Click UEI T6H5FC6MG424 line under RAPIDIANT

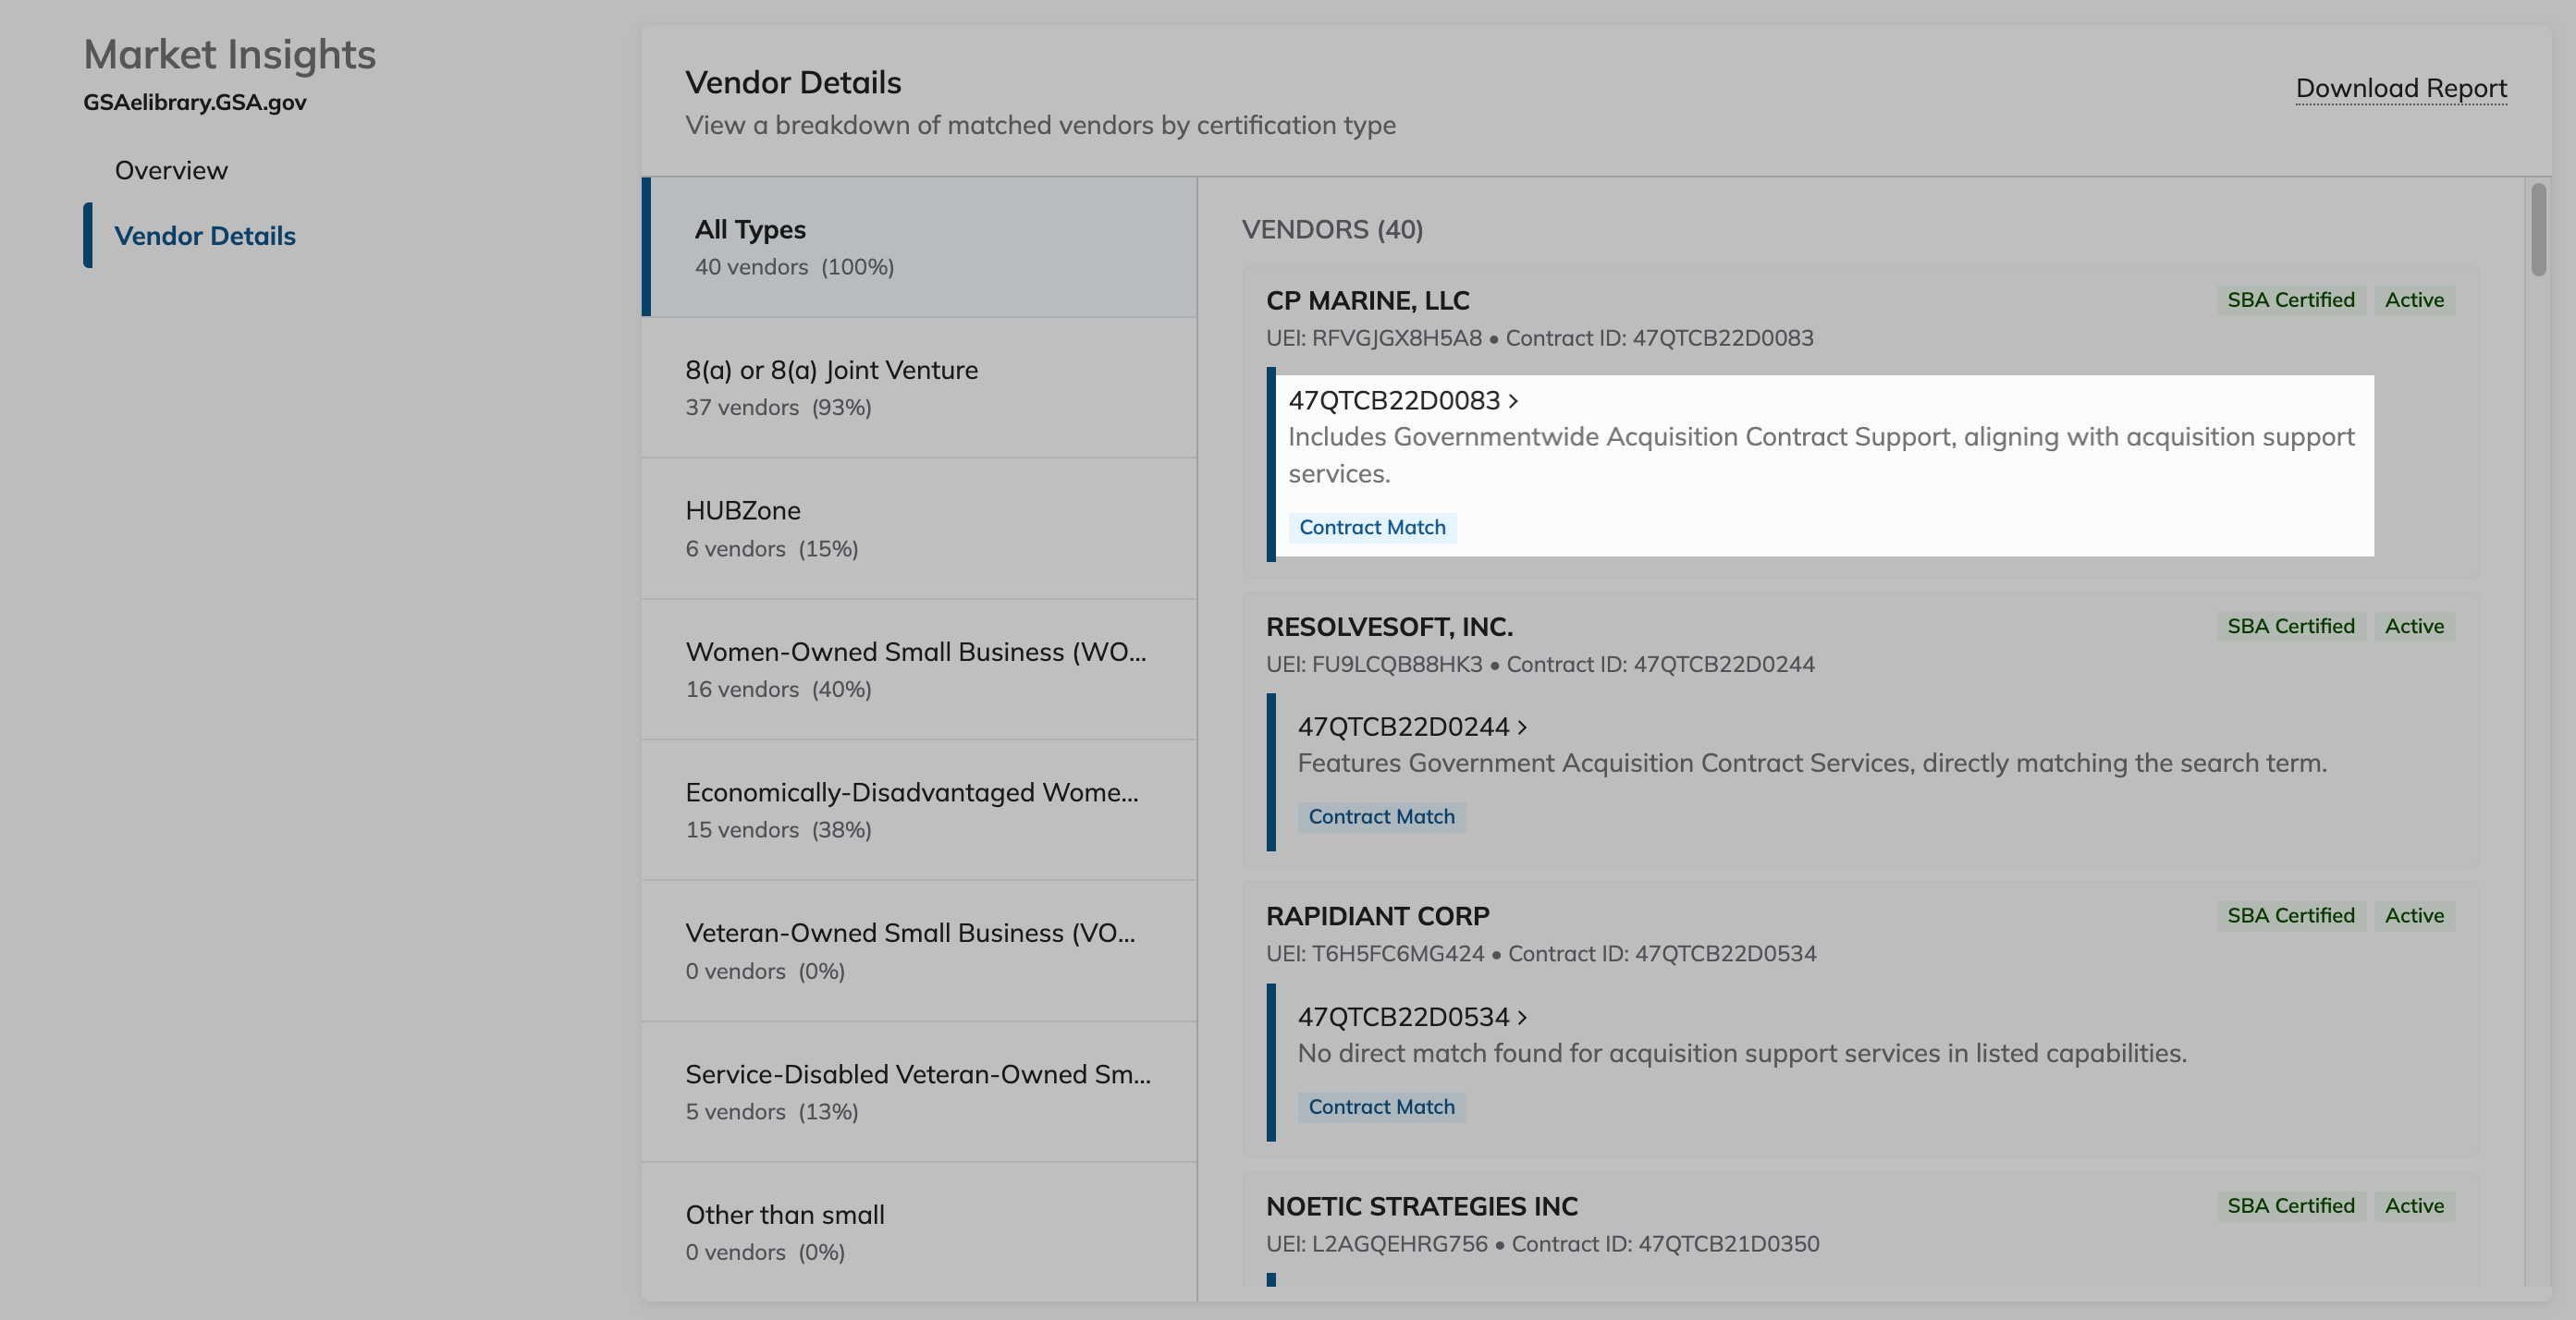[1541, 953]
